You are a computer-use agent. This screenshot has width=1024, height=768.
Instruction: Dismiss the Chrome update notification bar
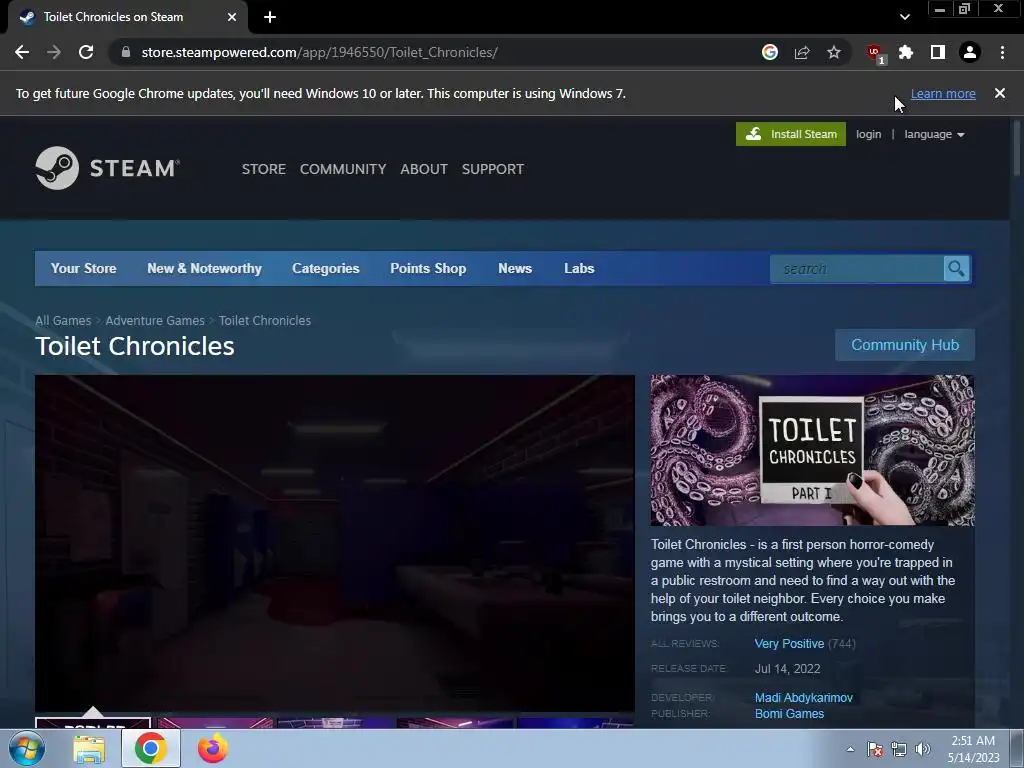click(x=1000, y=93)
